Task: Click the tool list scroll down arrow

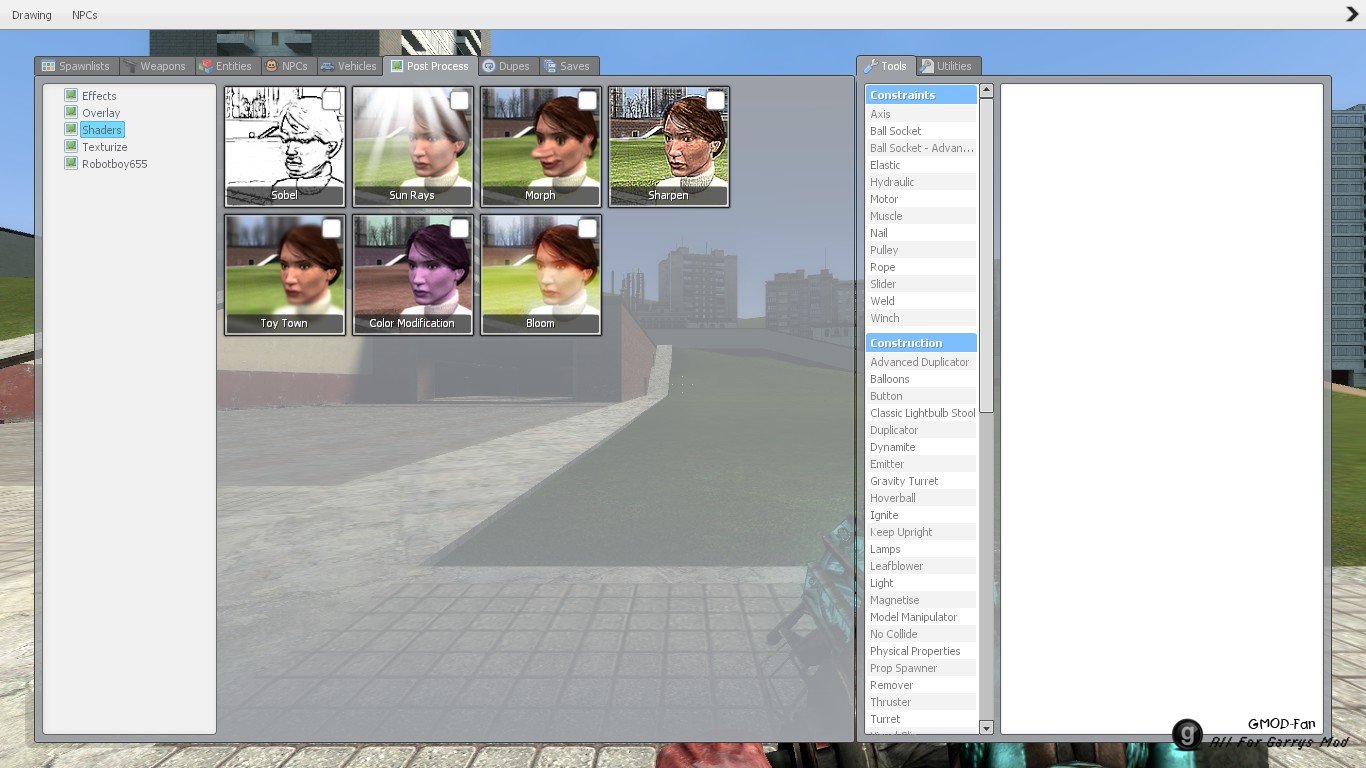Action: coord(986,728)
